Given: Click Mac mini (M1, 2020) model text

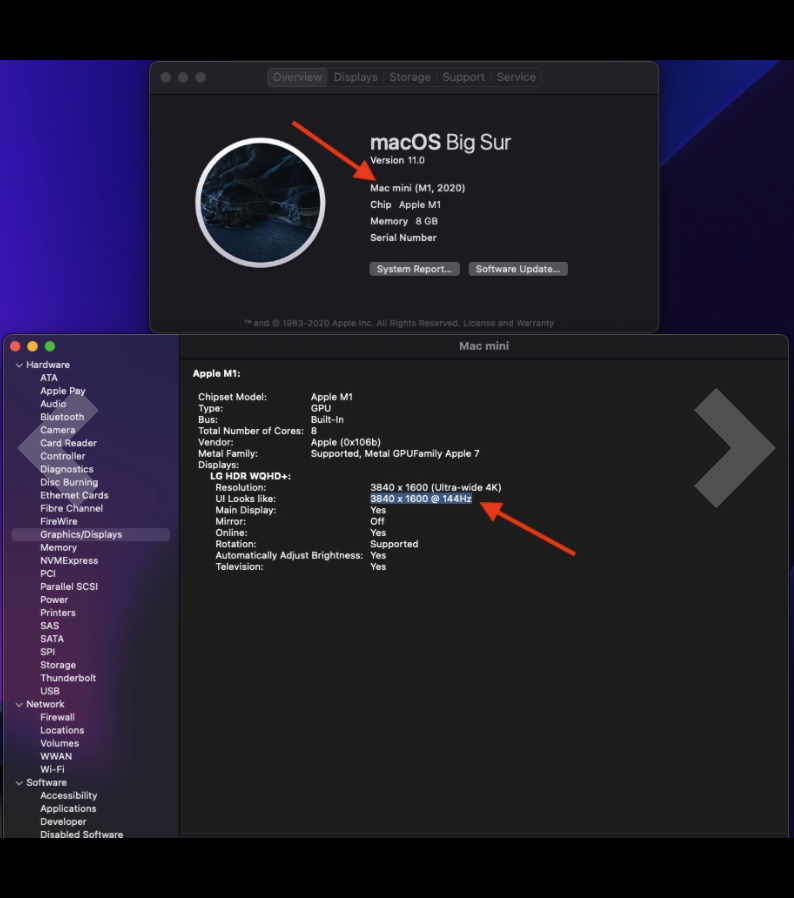Looking at the screenshot, I should [417, 188].
